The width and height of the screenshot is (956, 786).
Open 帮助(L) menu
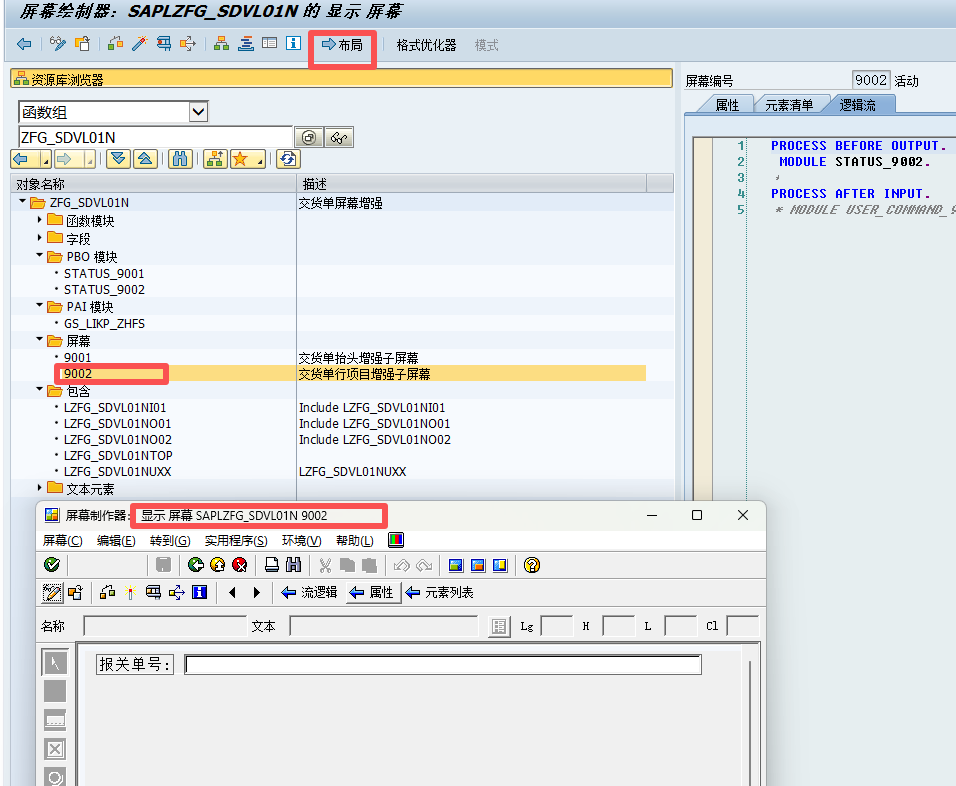(x=354, y=541)
